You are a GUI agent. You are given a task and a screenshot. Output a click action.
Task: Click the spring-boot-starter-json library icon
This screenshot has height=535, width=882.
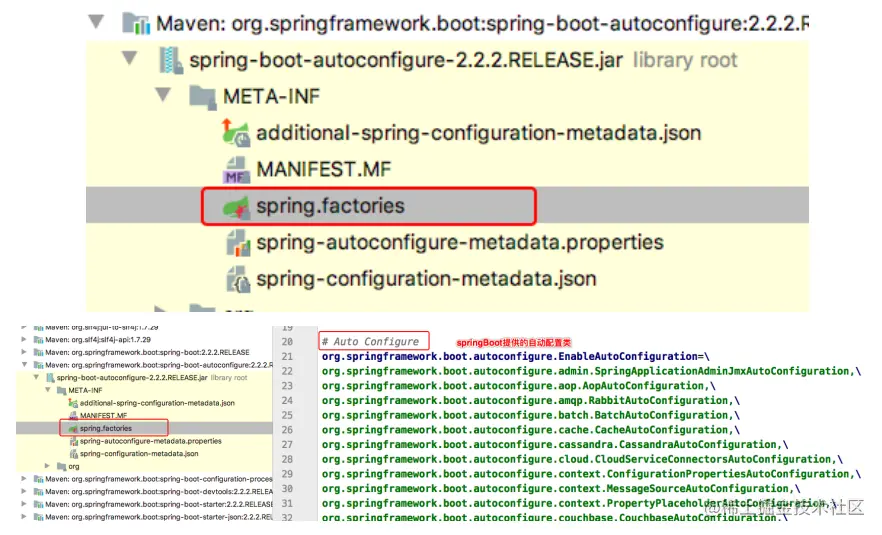pyautogui.click(x=38, y=517)
